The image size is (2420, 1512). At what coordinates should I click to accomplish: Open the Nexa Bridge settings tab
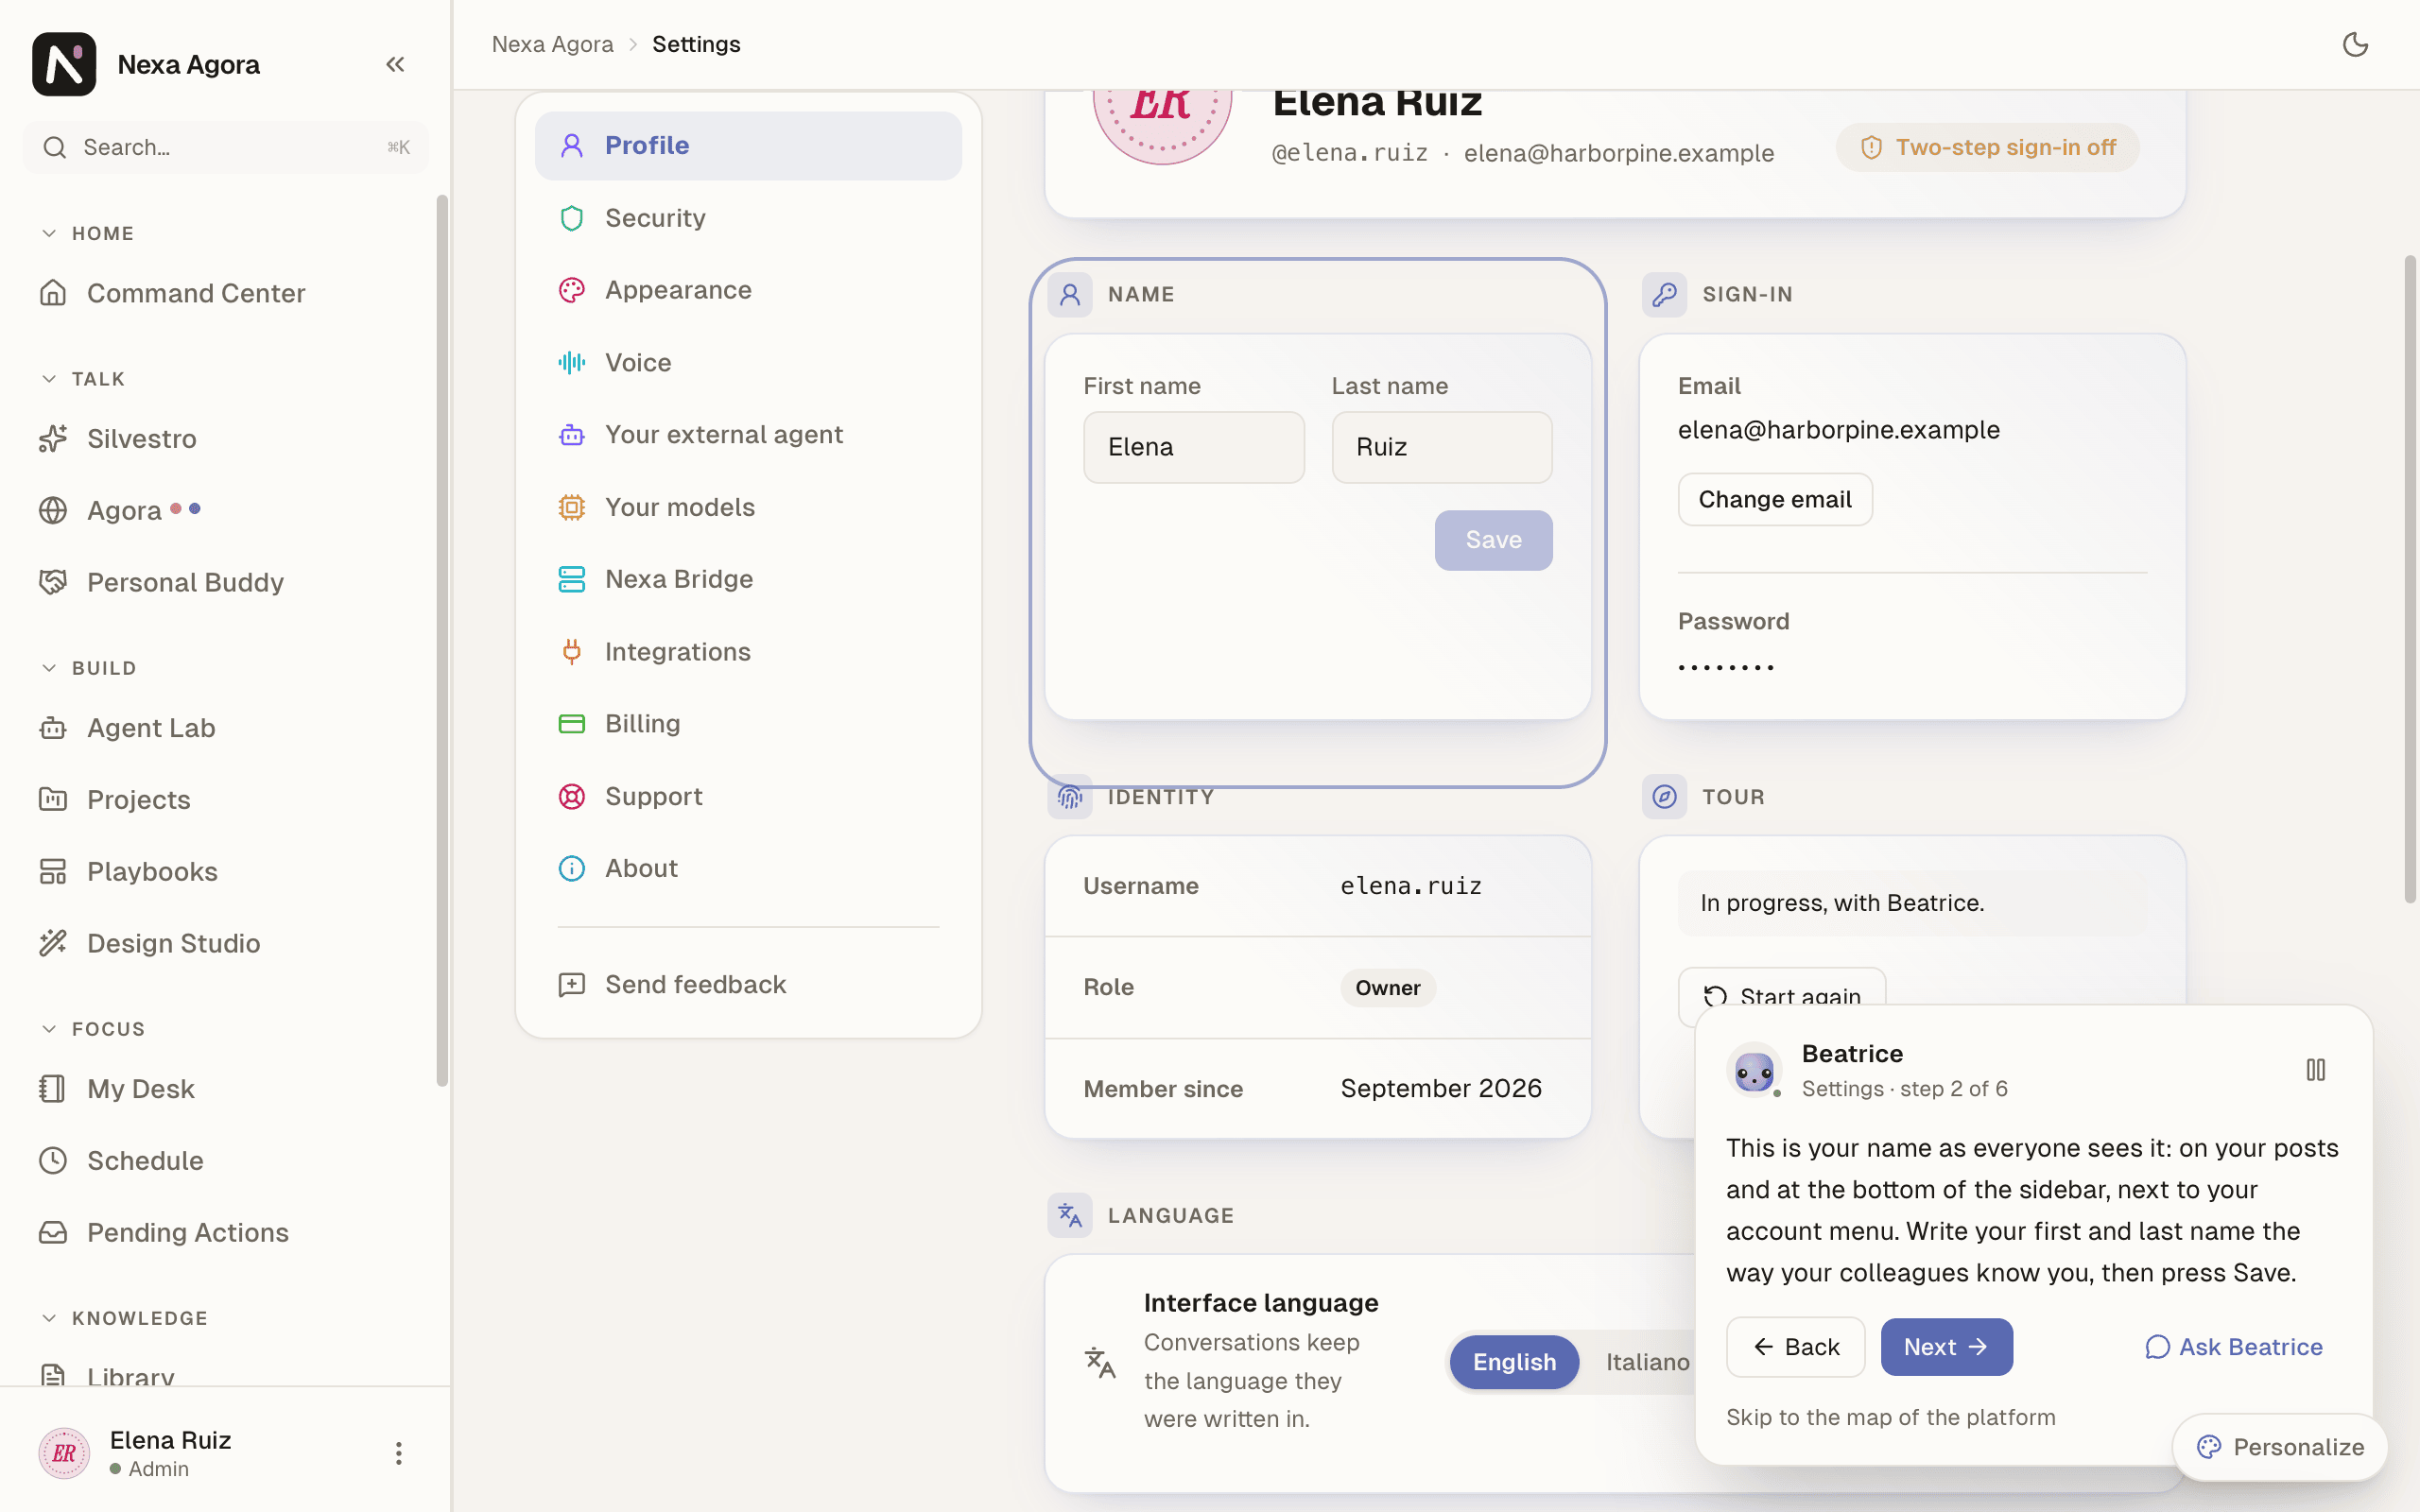(x=748, y=579)
